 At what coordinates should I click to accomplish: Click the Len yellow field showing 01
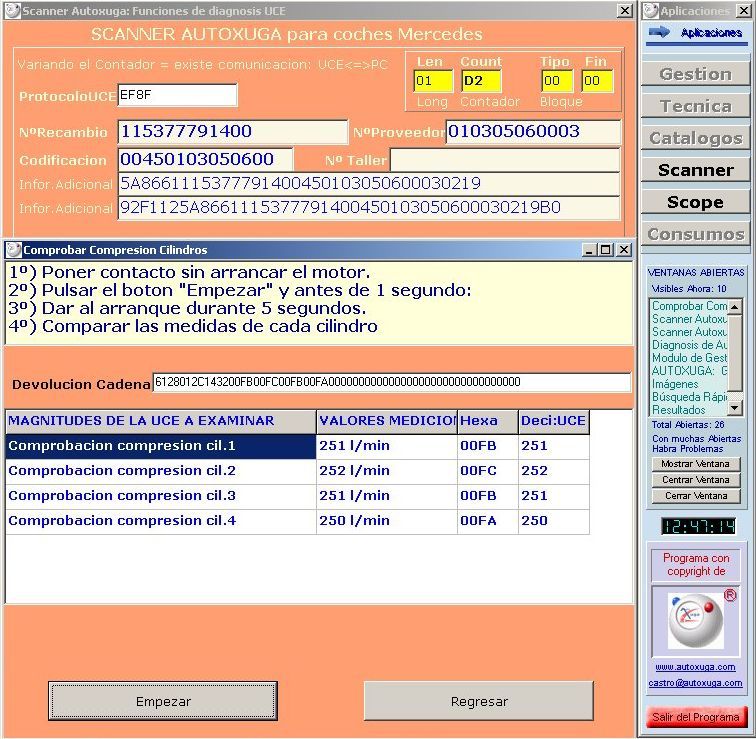433,81
